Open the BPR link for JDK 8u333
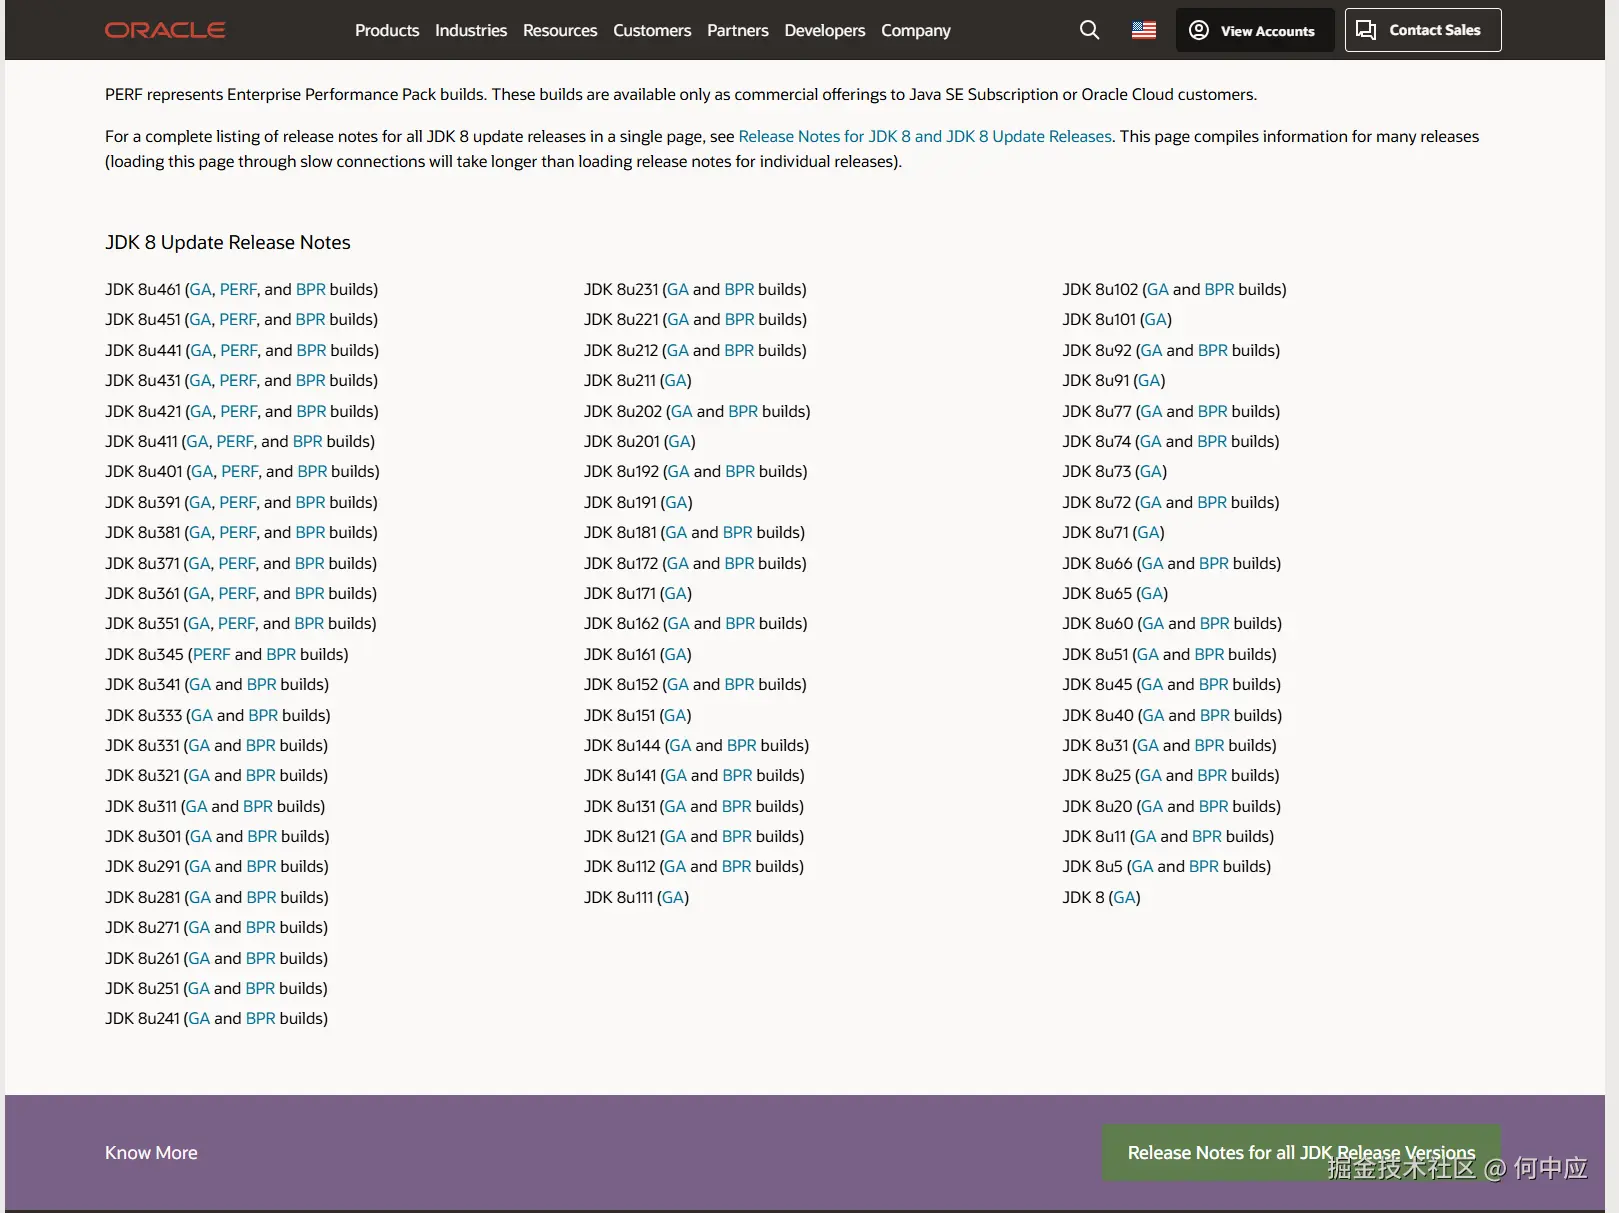 pos(263,715)
